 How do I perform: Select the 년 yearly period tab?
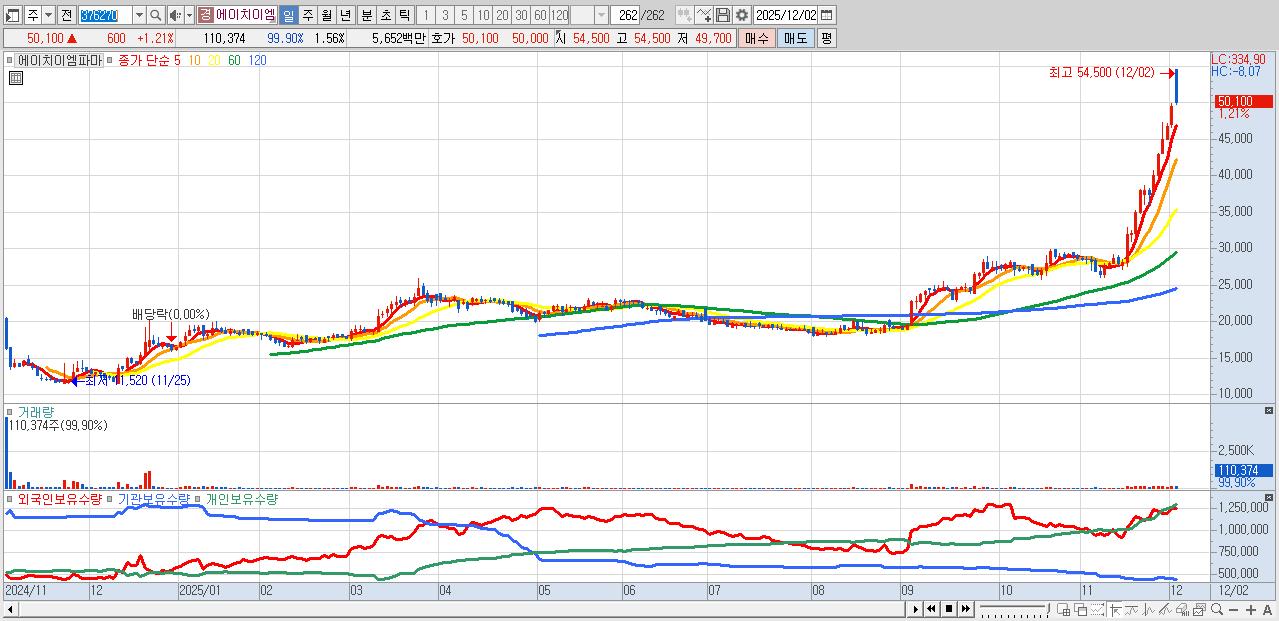click(345, 15)
